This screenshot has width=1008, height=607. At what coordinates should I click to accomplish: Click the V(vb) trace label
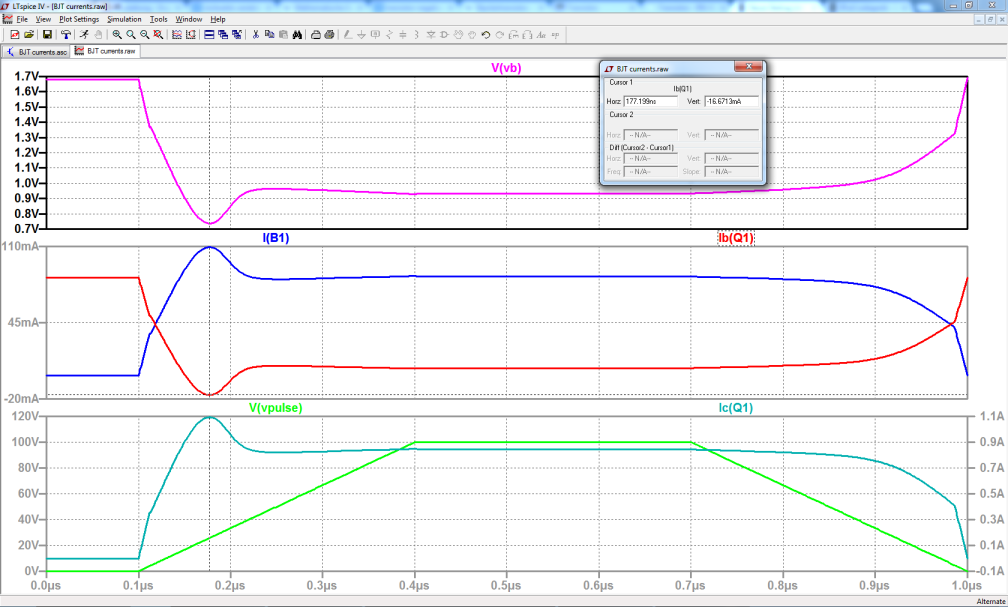[505, 68]
